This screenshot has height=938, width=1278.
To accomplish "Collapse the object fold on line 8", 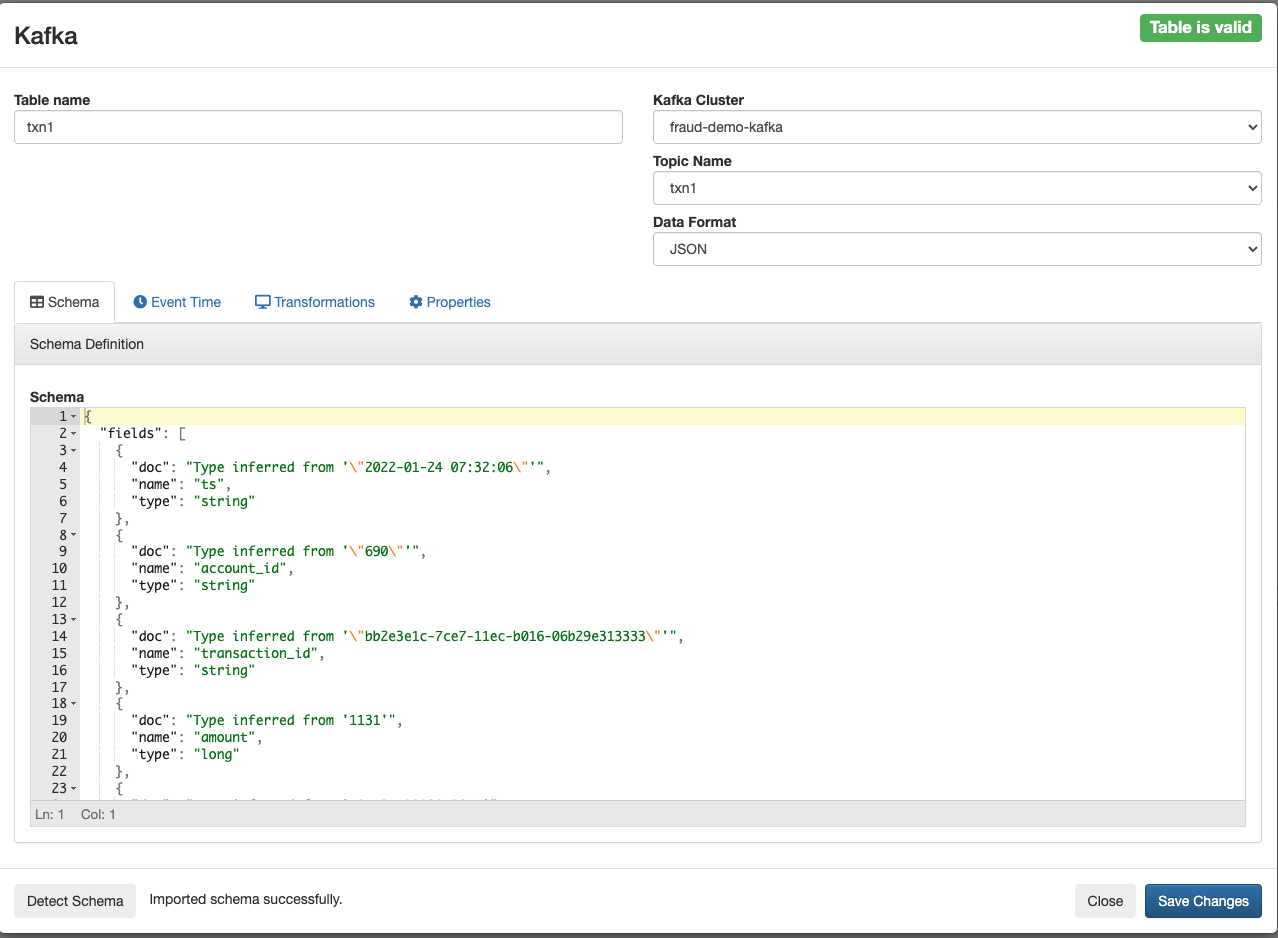I will [x=74, y=535].
